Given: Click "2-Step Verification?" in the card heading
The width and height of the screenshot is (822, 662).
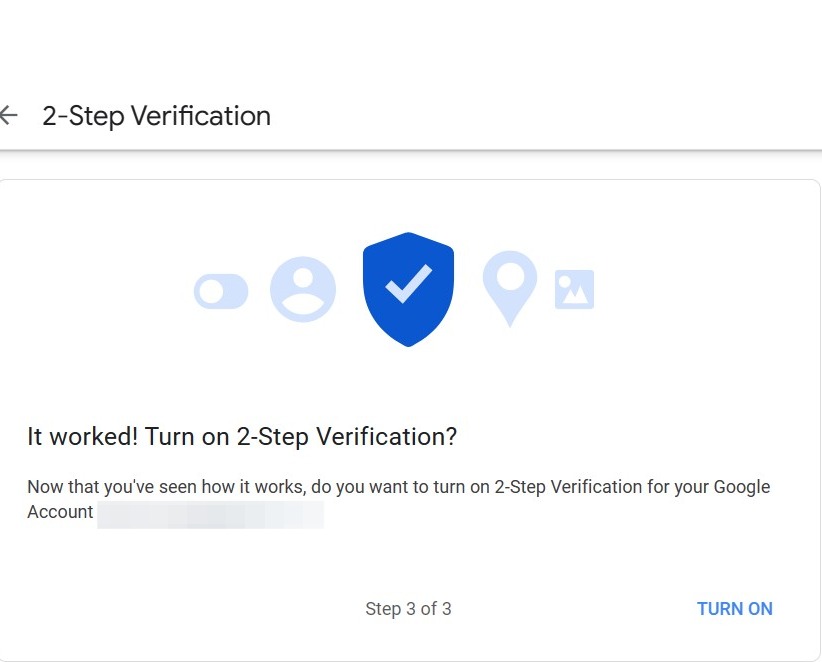Looking at the screenshot, I should pyautogui.click(x=346, y=437).
